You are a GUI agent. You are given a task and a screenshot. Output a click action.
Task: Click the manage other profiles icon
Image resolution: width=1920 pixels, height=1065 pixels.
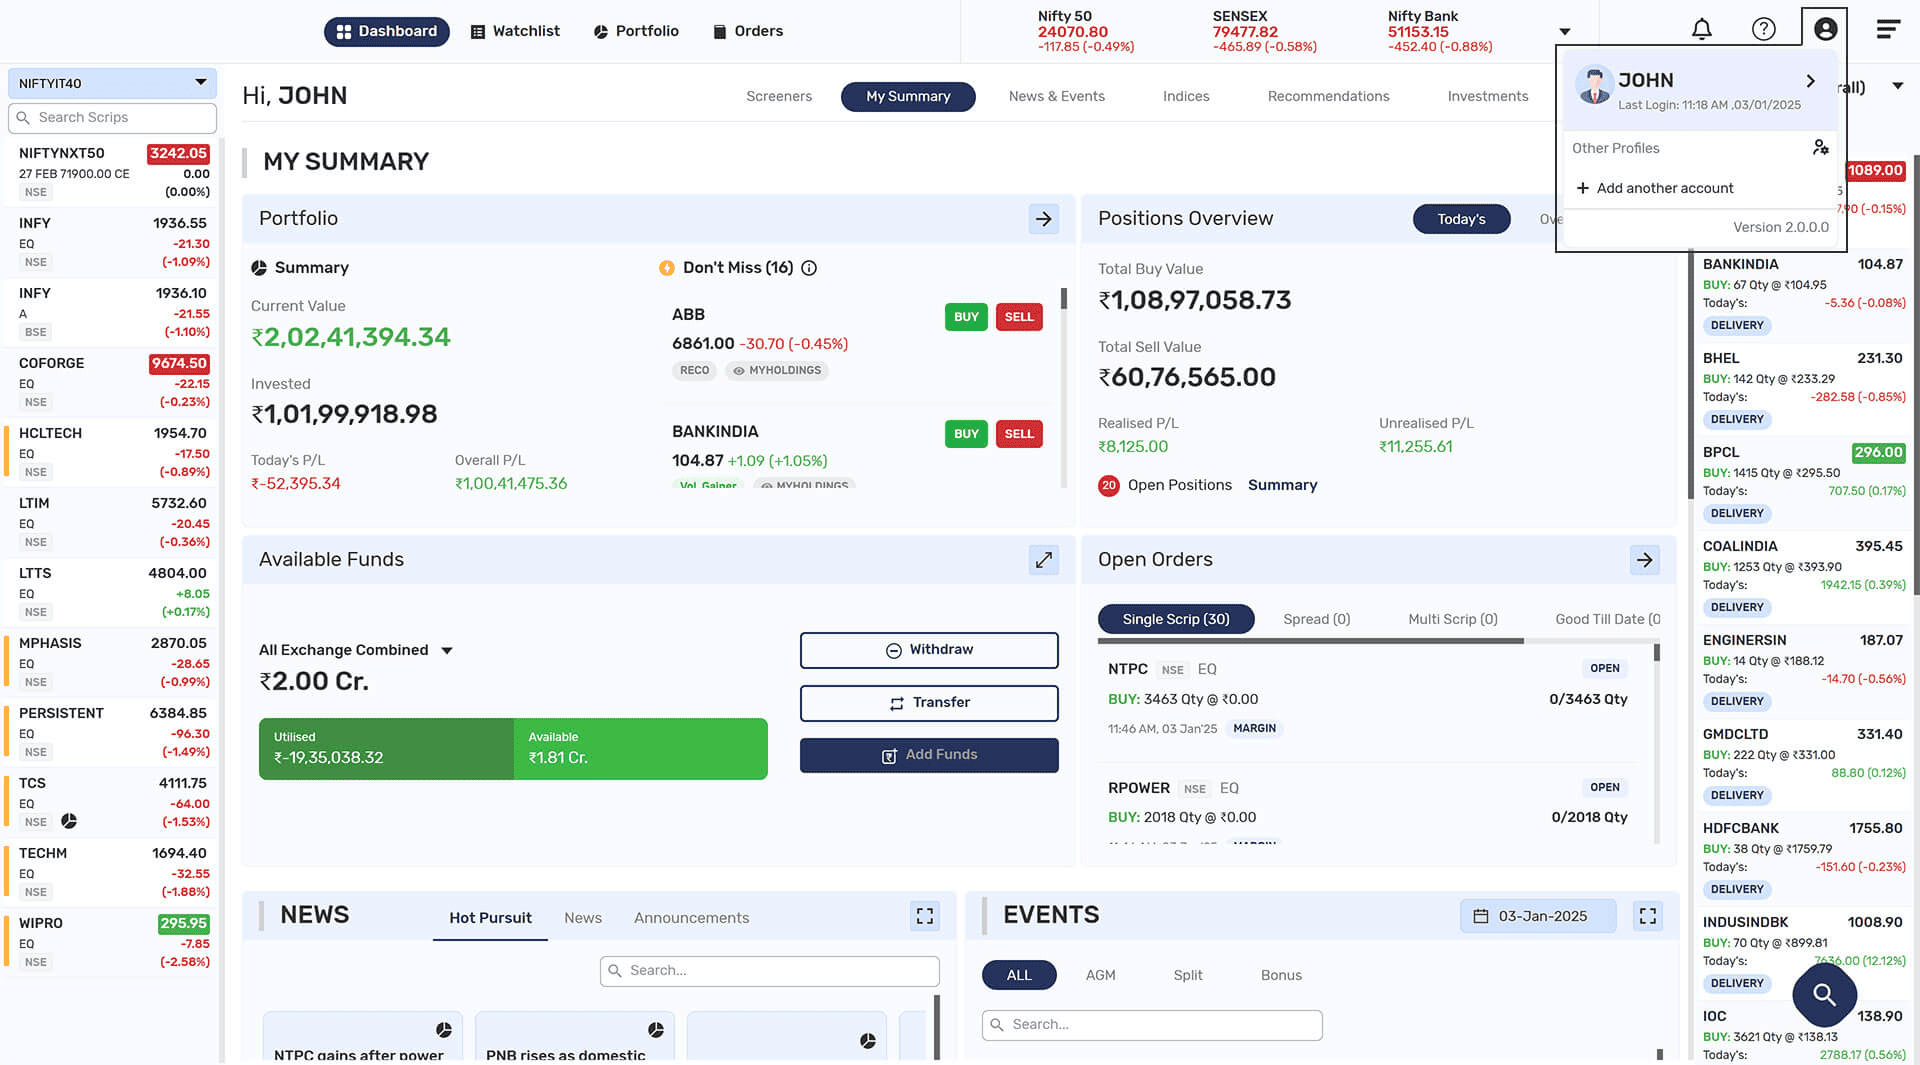coord(1820,148)
